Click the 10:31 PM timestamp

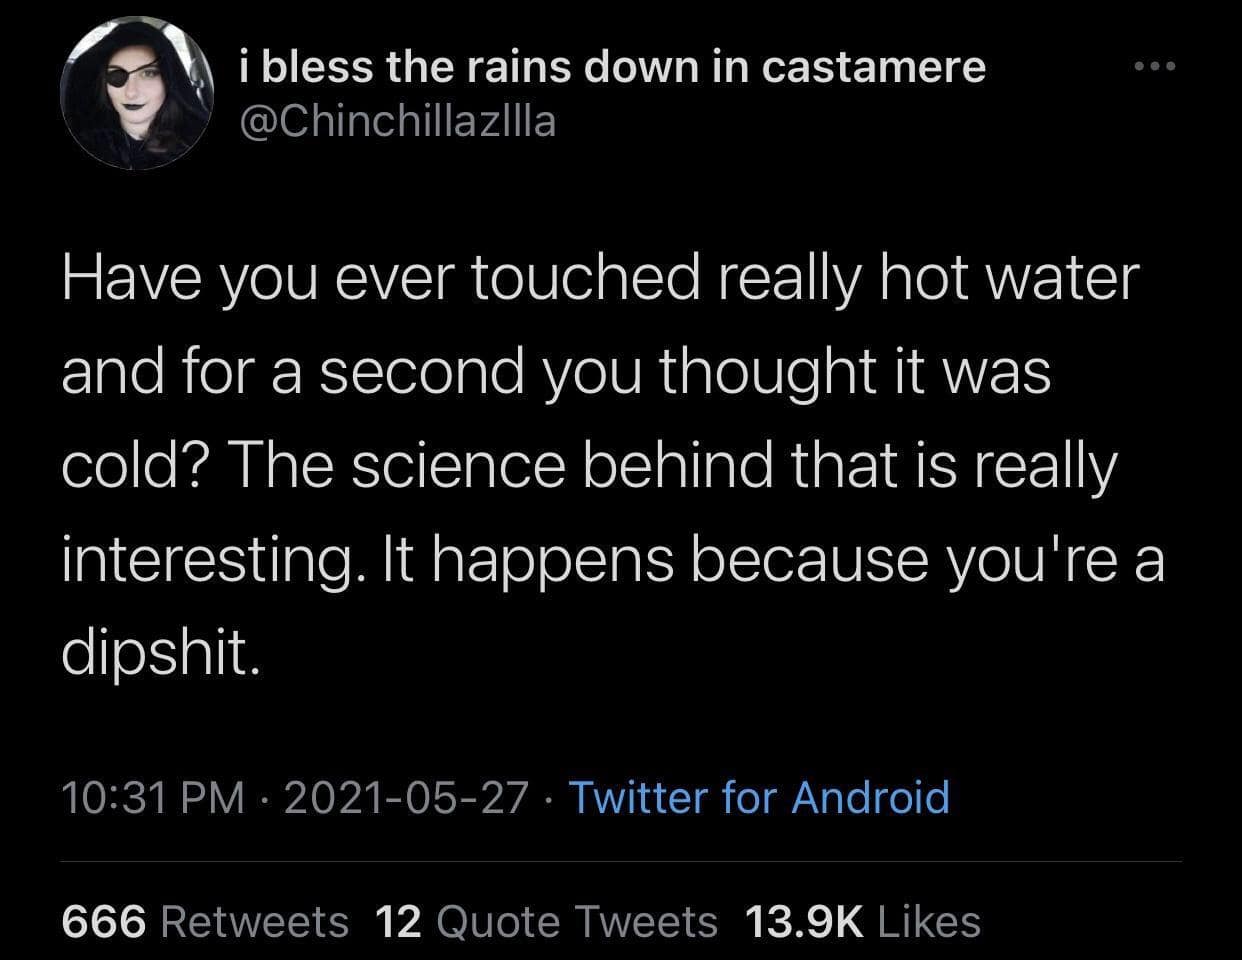[153, 798]
